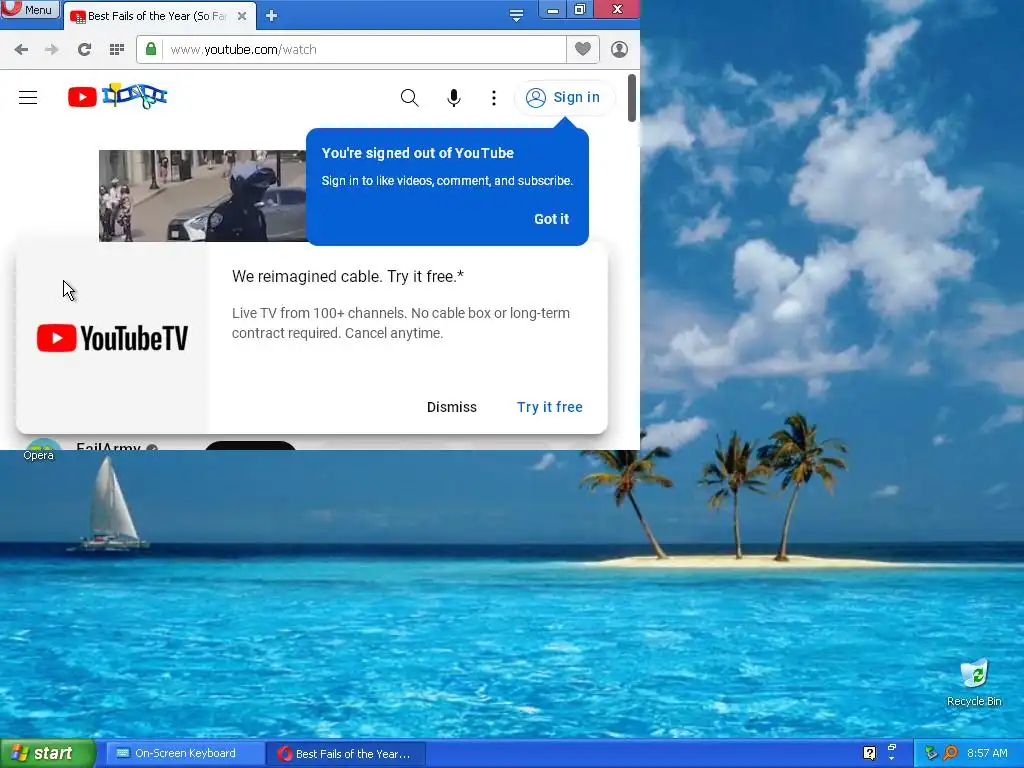Select Opera Best Fails taskbar item
The image size is (1024, 768).
(346, 754)
